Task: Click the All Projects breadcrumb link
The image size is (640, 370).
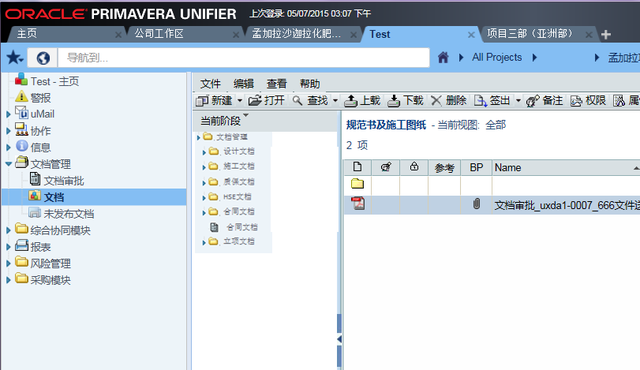Action: click(x=497, y=58)
